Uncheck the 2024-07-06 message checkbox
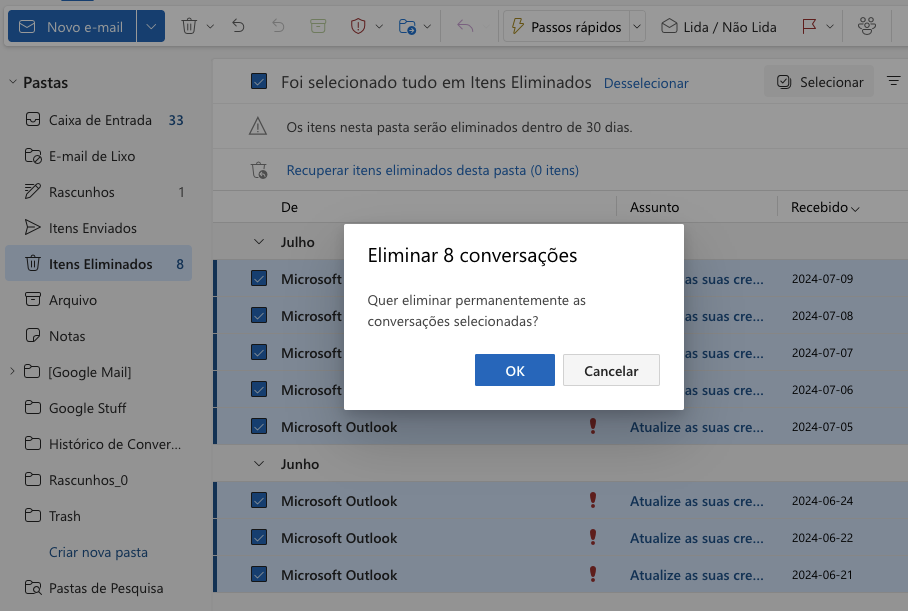The width and height of the screenshot is (908, 611). [259, 390]
